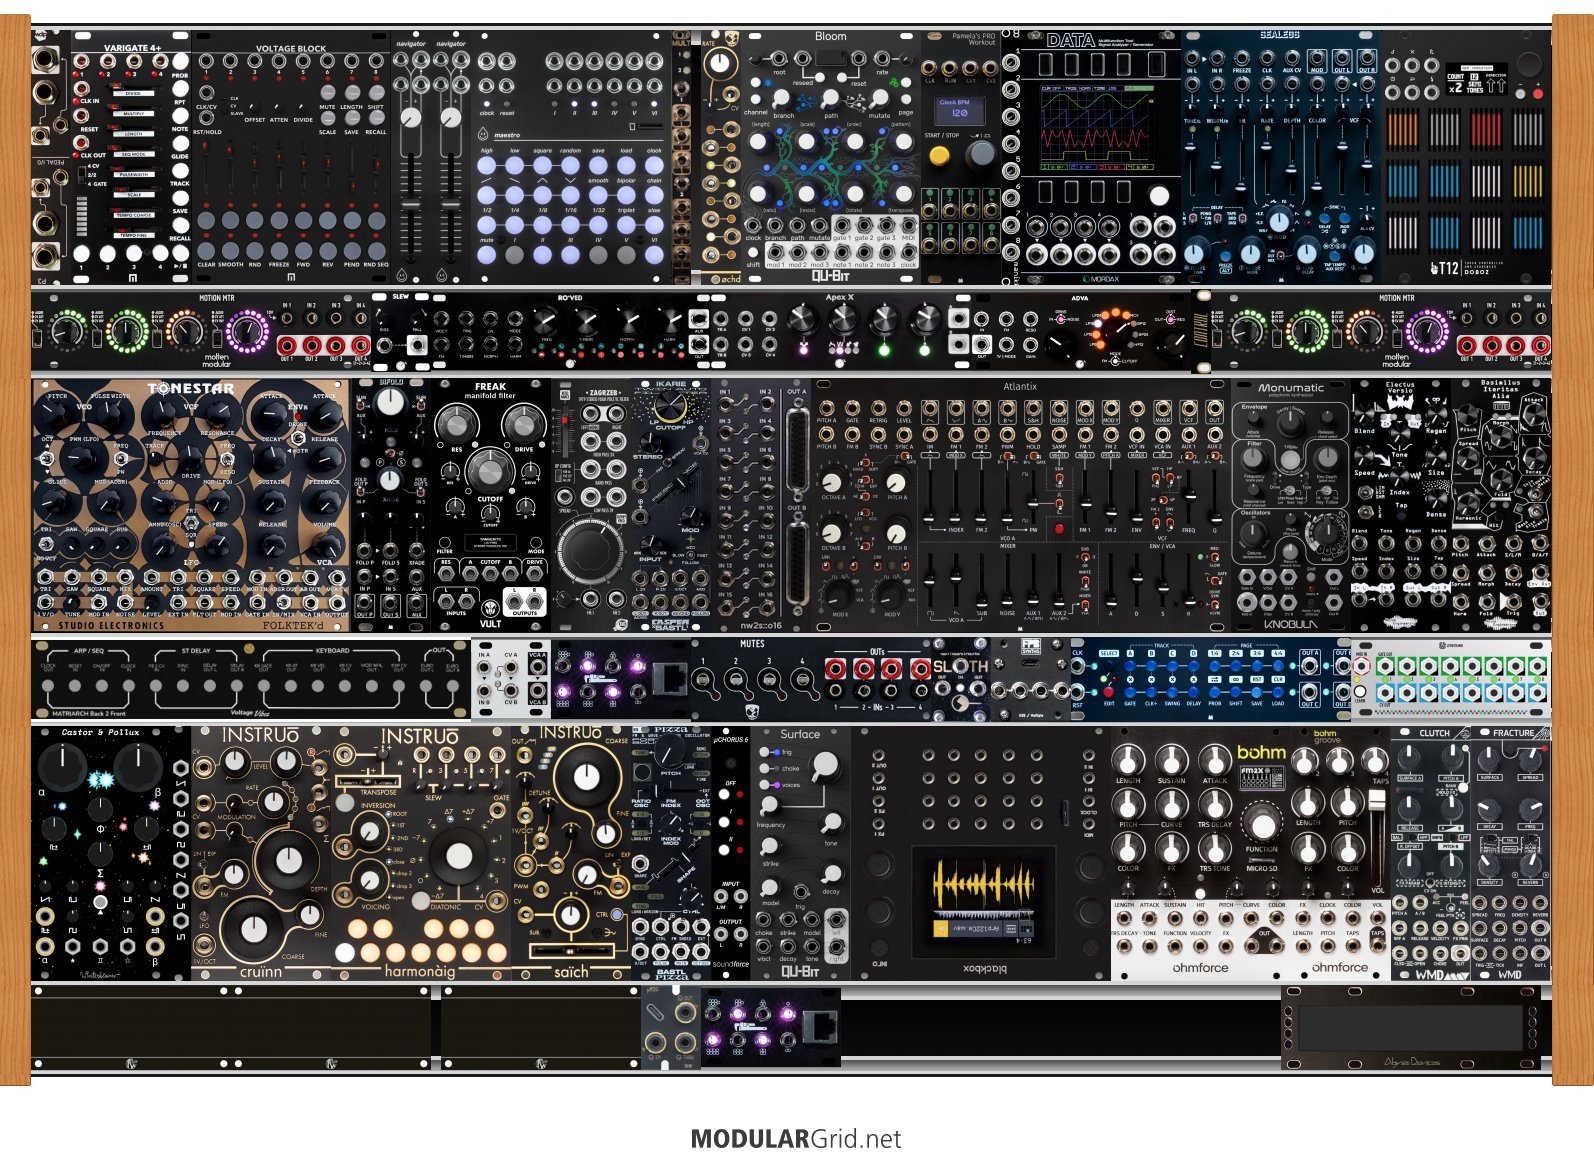The height and width of the screenshot is (1160, 1594).
Task: Click the large CUTOFF knob on the Freak filter
Action: (x=490, y=468)
